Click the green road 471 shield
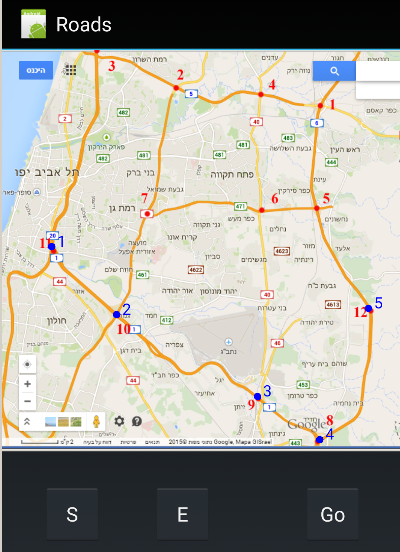Screen dimensions: 400x552 240,206
